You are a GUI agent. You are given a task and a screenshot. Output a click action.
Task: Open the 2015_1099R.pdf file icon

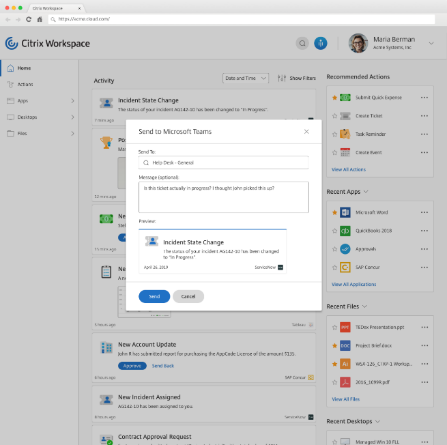345,382
